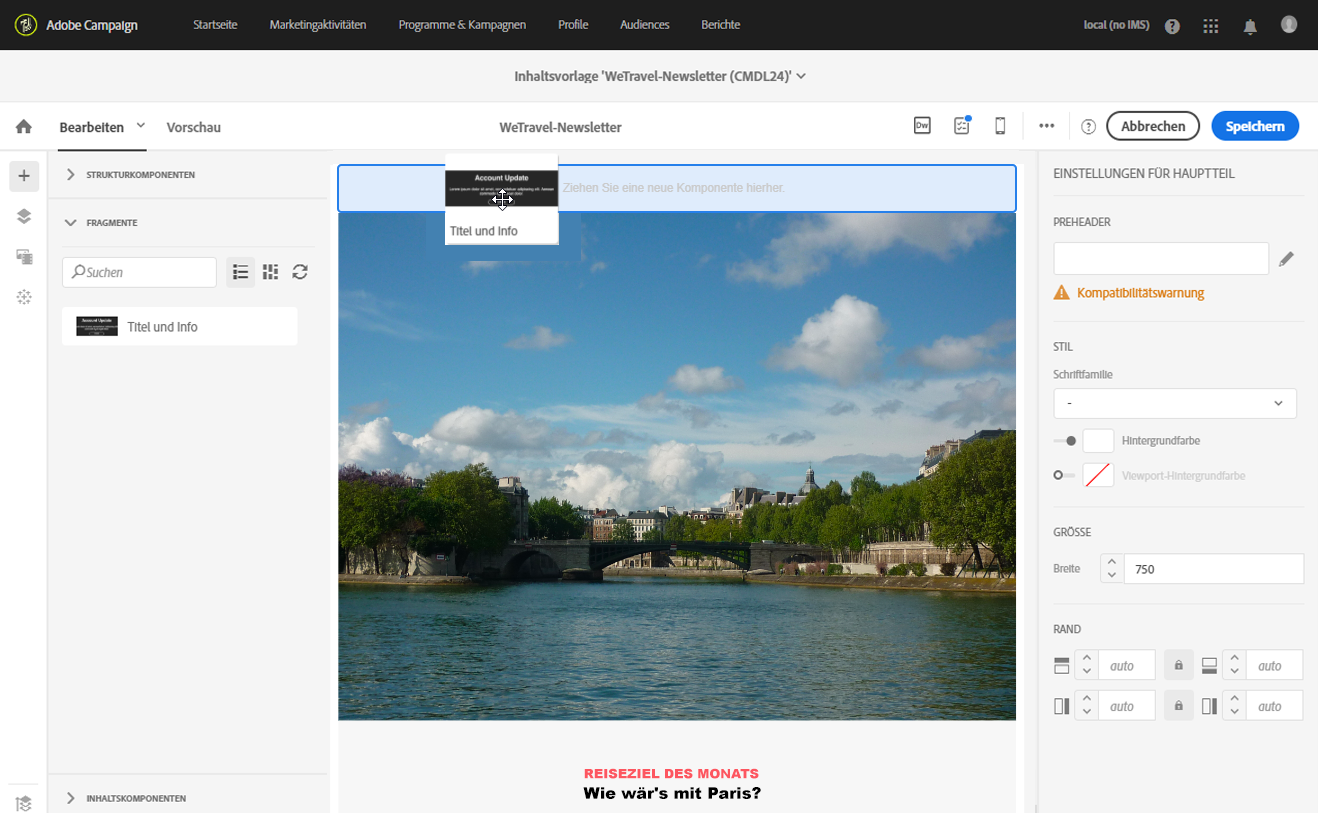
Task: Decrease the Breite value with down arrow
Action: point(1112,575)
